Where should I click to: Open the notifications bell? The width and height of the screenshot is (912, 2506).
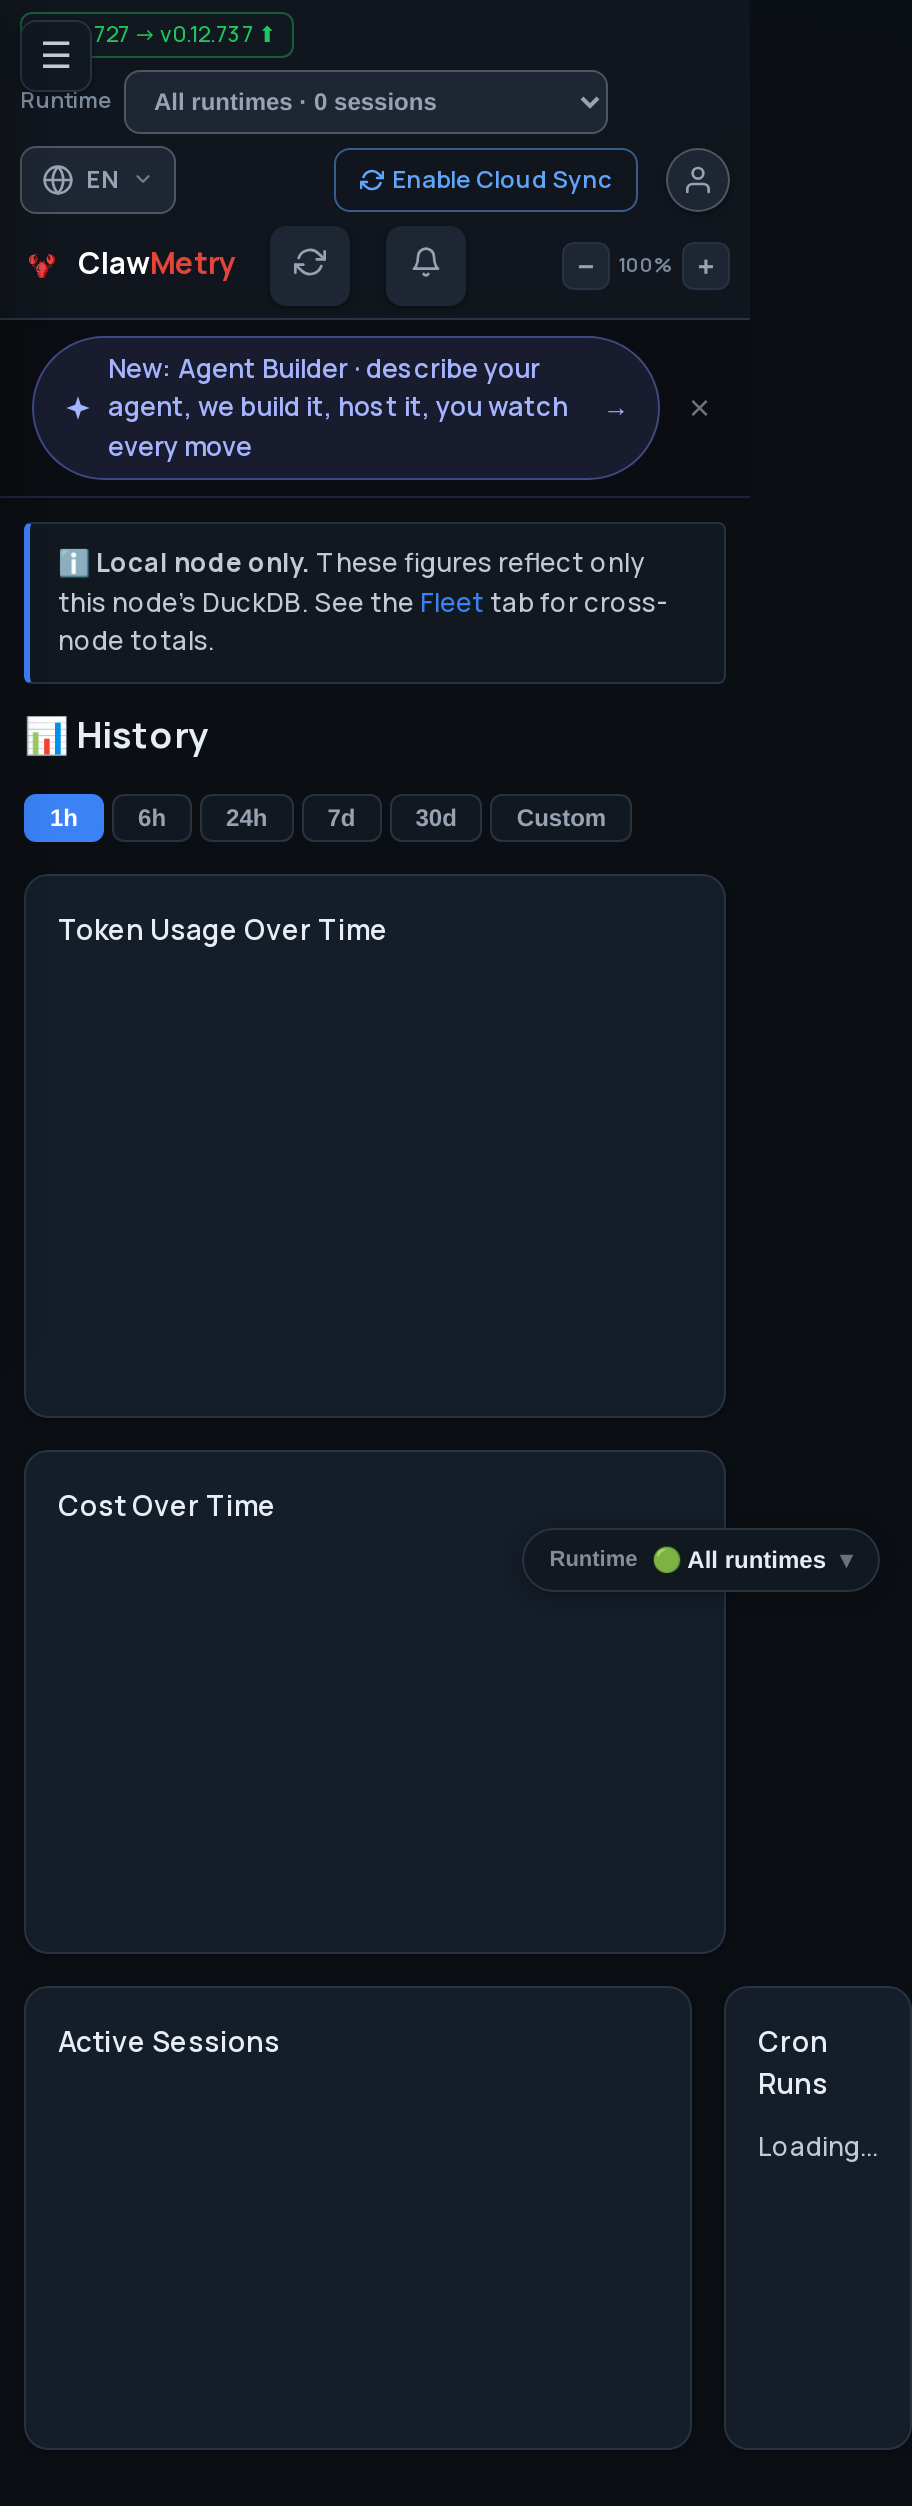click(426, 265)
